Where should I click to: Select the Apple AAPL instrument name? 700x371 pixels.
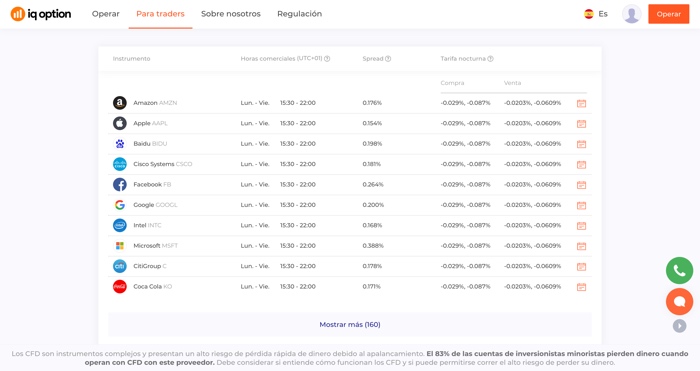pyautogui.click(x=150, y=123)
